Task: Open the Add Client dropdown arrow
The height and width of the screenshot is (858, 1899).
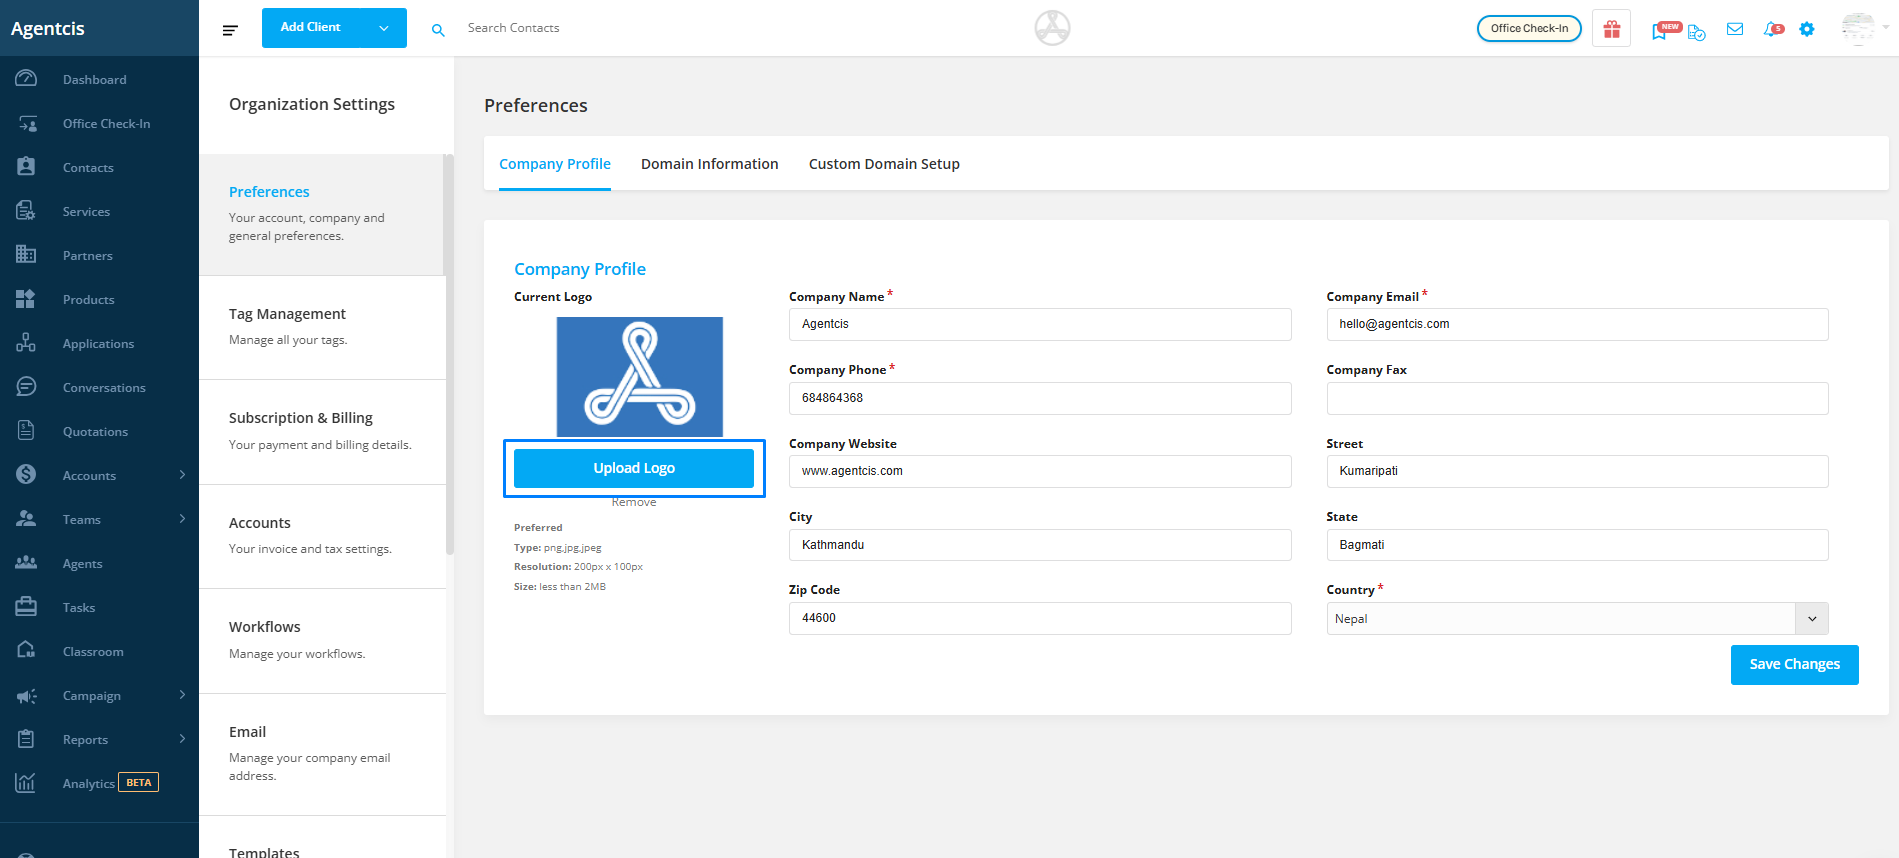Action: 384,28
